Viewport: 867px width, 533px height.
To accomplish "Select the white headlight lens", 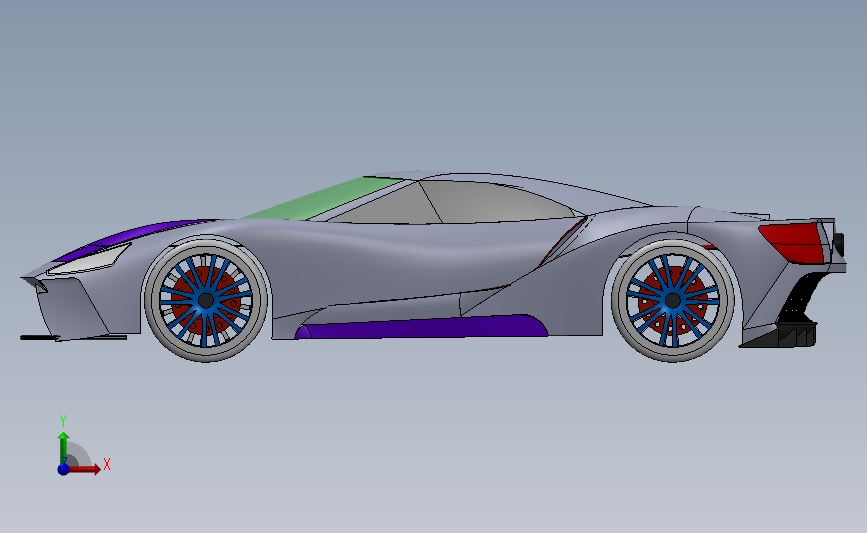I will point(88,260).
